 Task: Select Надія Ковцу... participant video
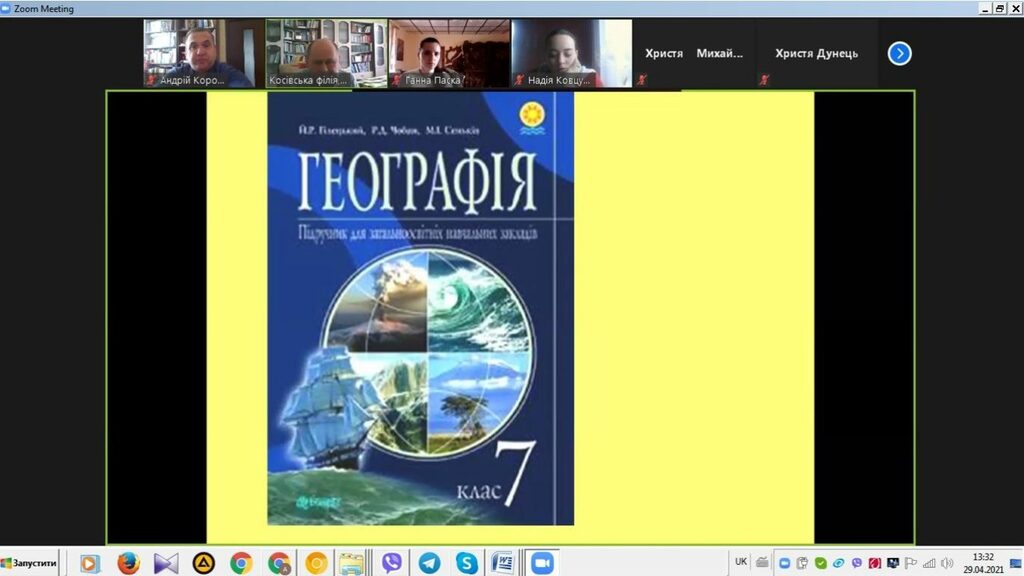(571, 52)
